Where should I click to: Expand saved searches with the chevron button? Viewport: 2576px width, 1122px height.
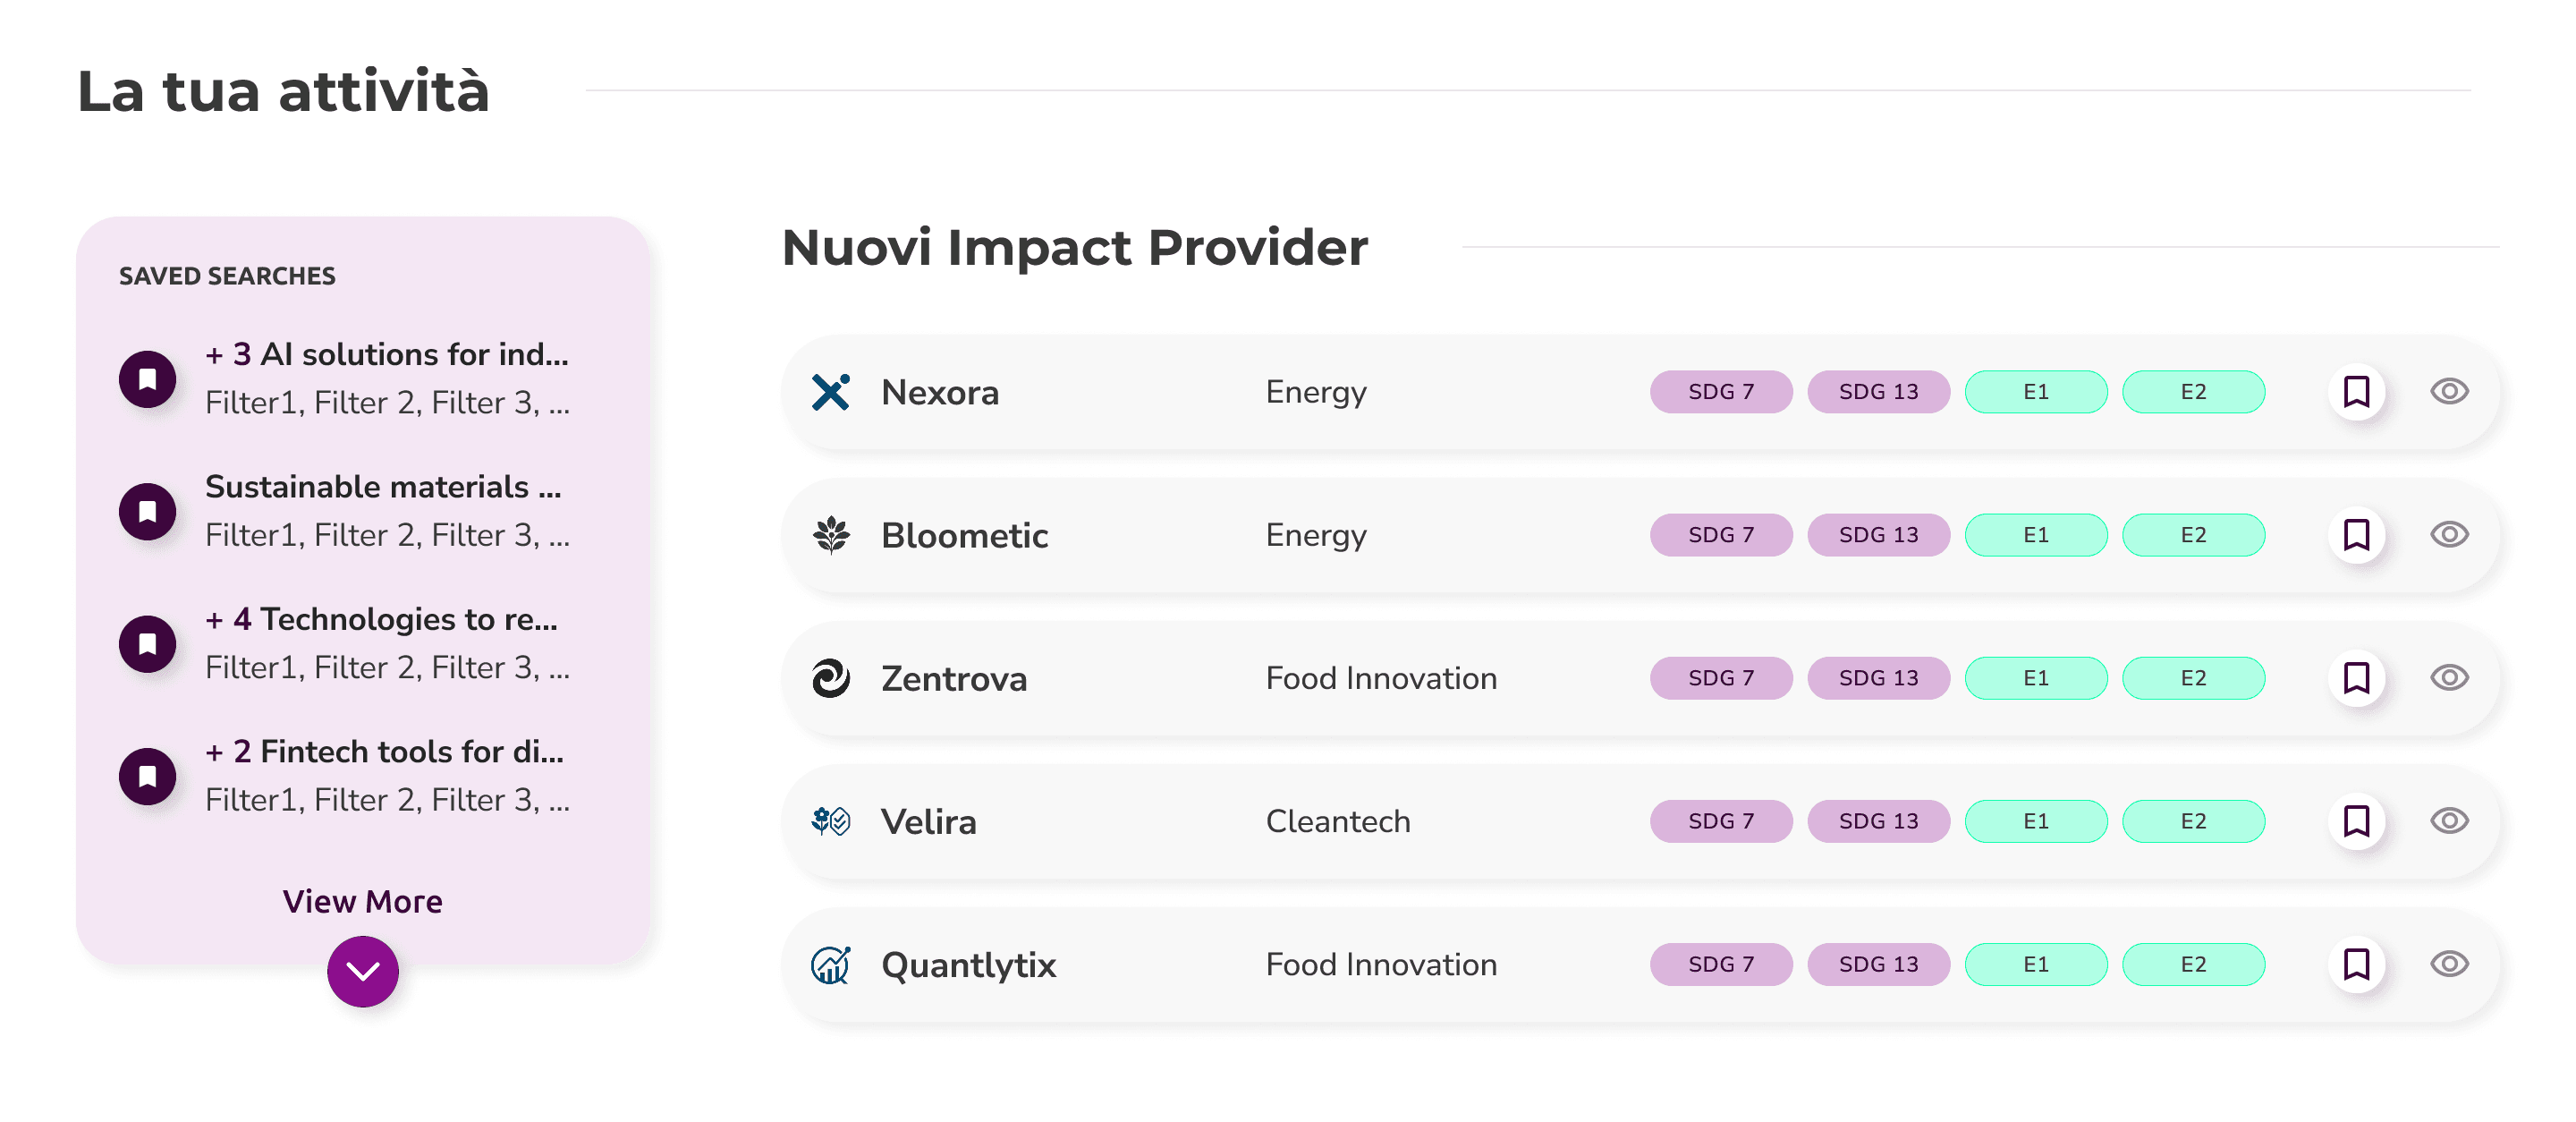pyautogui.click(x=362, y=971)
